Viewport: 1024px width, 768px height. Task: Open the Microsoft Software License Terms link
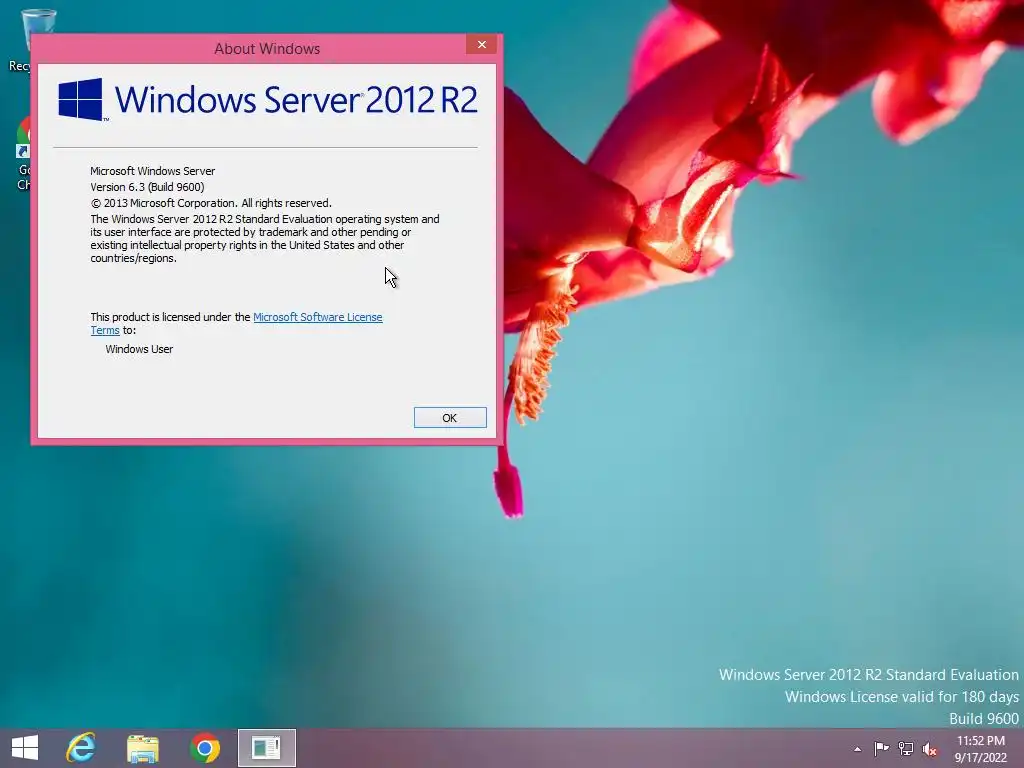point(317,317)
